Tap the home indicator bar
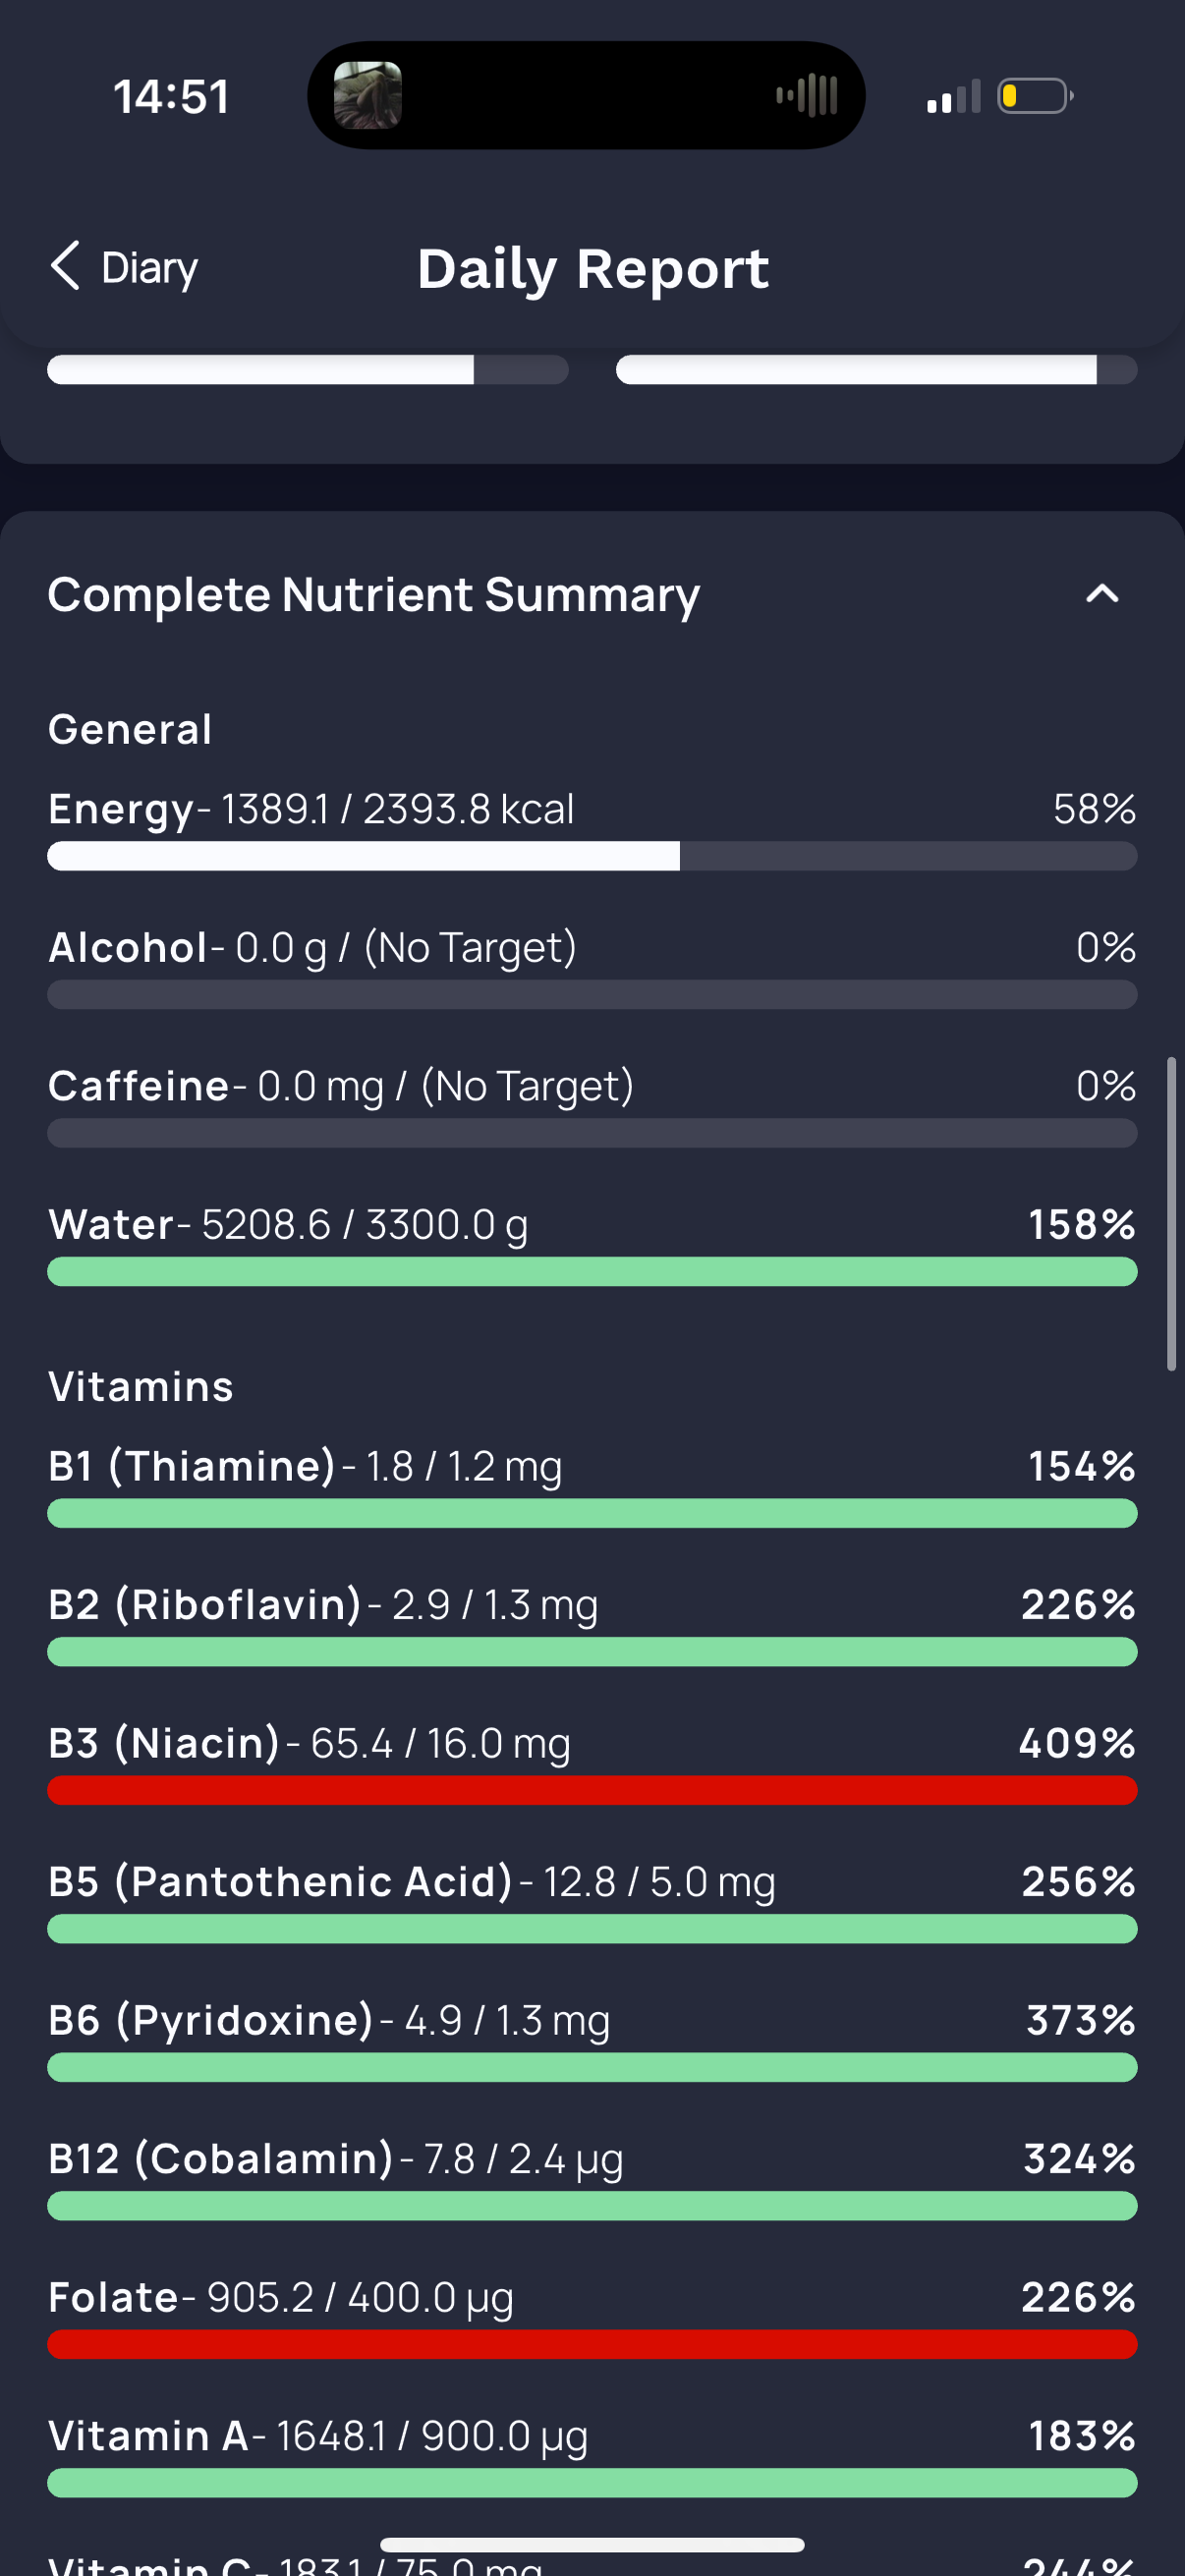This screenshot has width=1185, height=2576. coord(592,2544)
